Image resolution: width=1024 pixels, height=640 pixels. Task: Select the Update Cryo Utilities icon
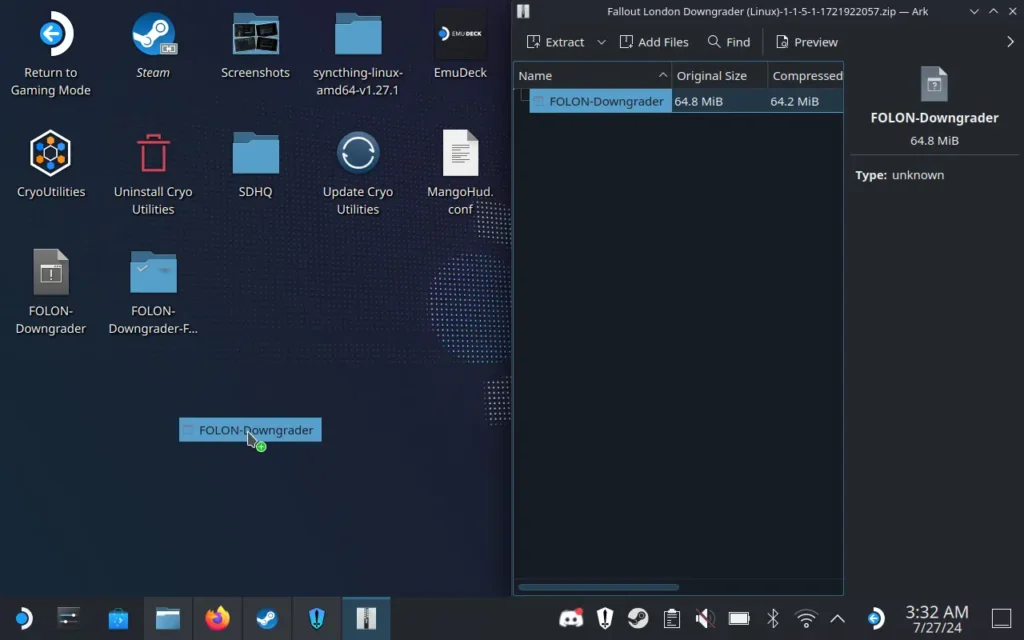(358, 172)
